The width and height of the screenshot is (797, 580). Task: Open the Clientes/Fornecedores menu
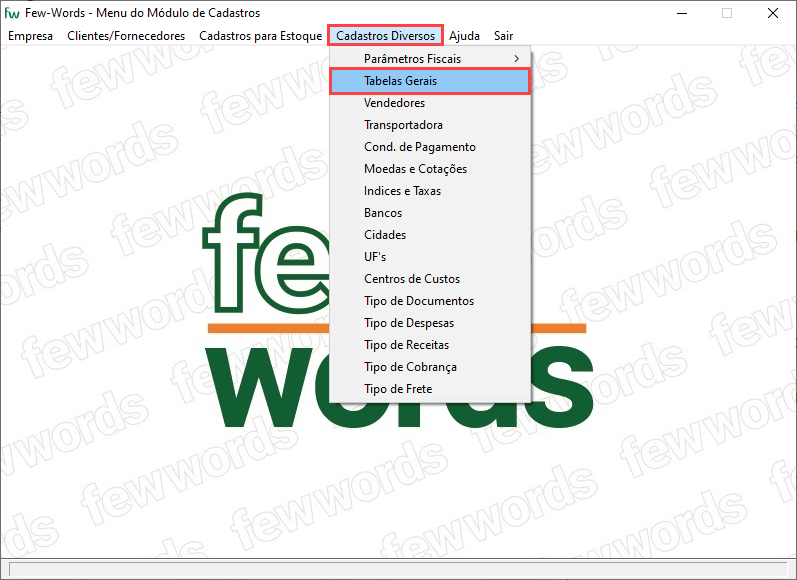[x=126, y=36]
